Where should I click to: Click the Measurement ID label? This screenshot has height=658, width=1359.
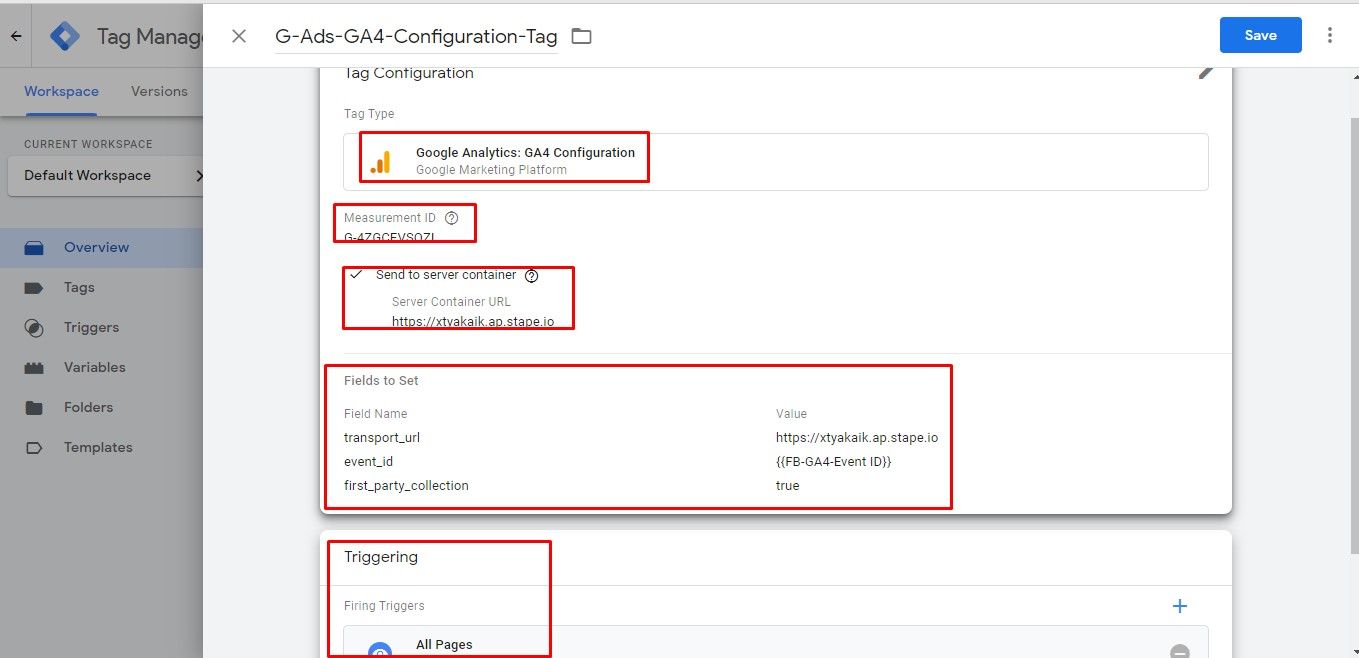390,218
